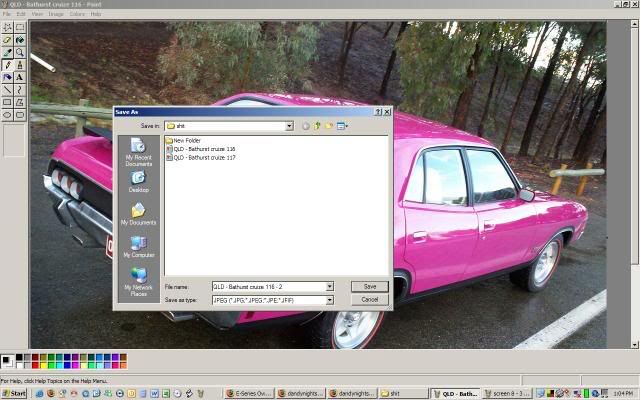Open My Documents in places bar
This screenshot has width=640, height=400.
point(138,215)
